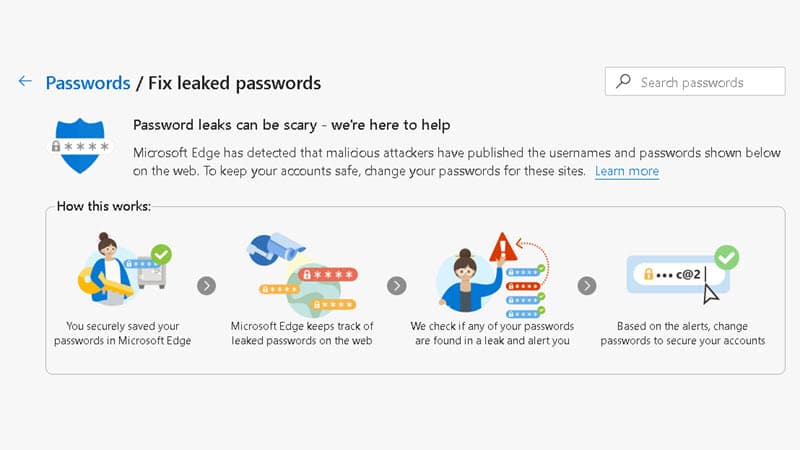Click 'We check if any' caption text
This screenshot has height=450, width=800.
point(492,333)
